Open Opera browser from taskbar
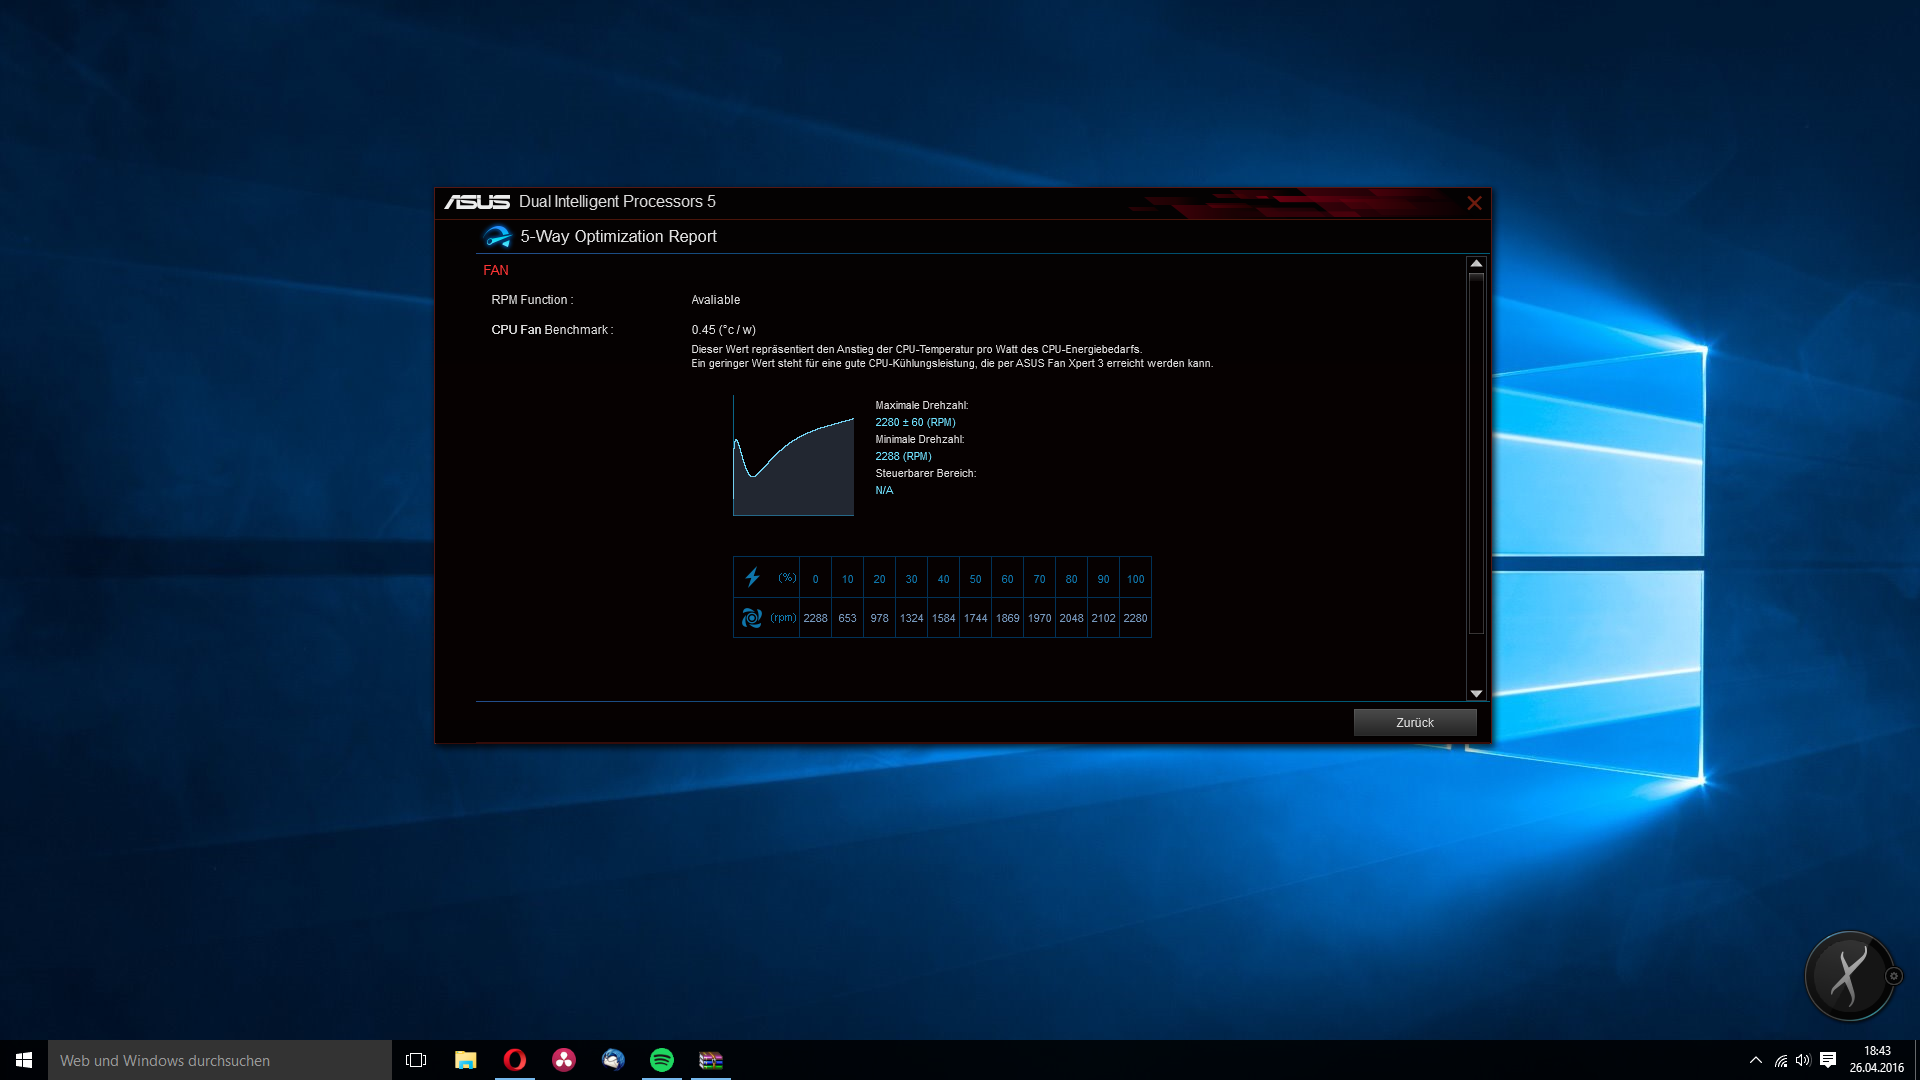The width and height of the screenshot is (1920, 1080). [x=514, y=1060]
